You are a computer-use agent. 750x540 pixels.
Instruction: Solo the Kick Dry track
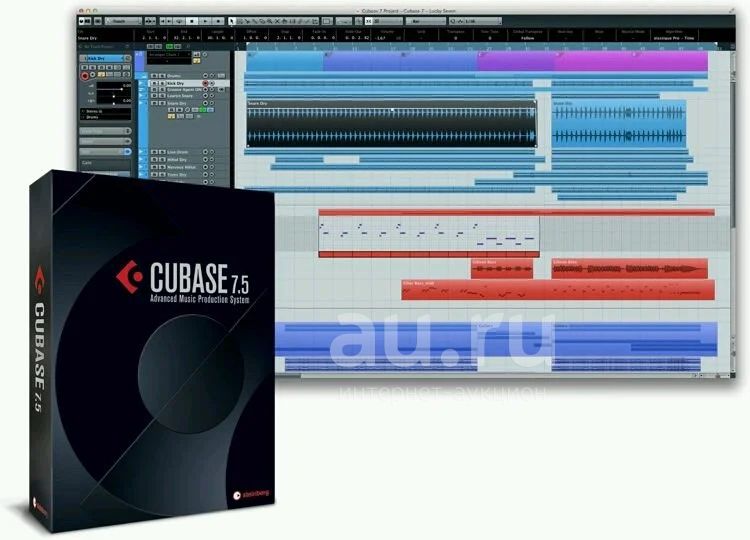coord(162,83)
